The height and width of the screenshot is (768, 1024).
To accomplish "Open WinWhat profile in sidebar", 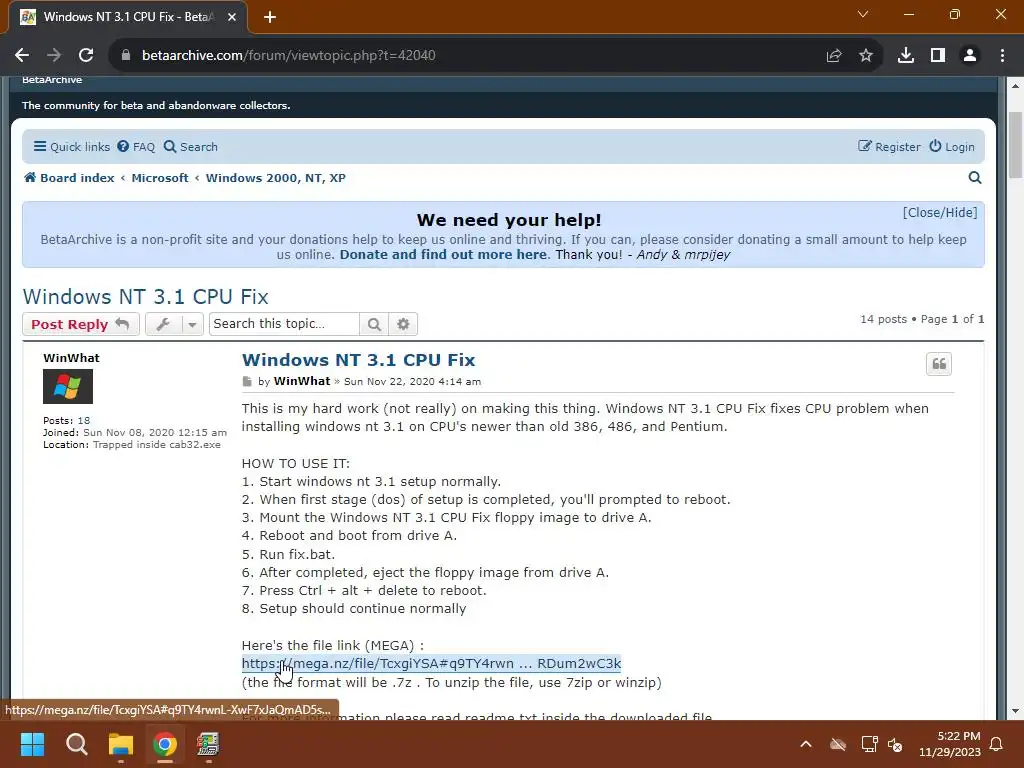I will (71, 358).
